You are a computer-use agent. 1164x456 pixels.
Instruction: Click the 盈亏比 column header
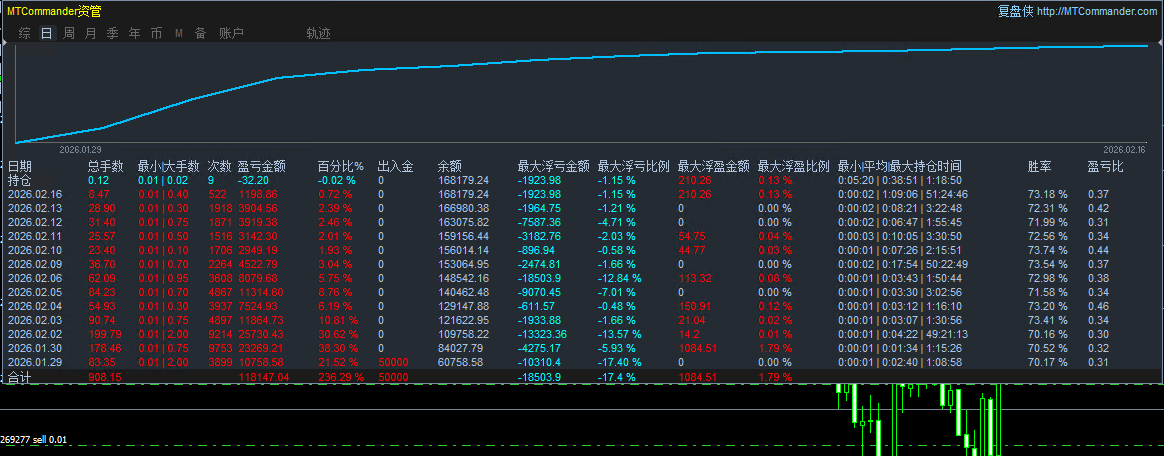pos(1106,166)
